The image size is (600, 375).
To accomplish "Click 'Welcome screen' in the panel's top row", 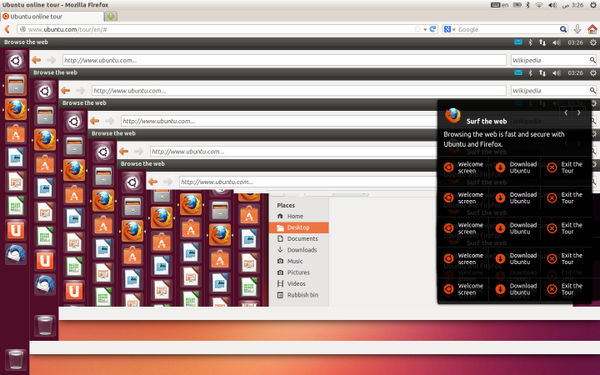I will pos(463,167).
